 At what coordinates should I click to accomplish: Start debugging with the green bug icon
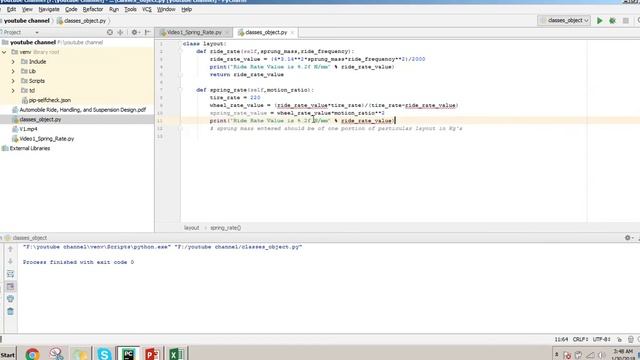[612, 20]
